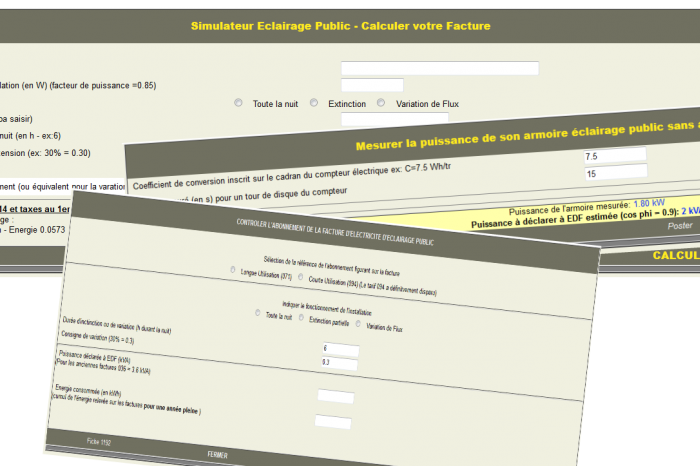Click the empty Puissance déclarée à EDF field
This screenshot has height=466, width=700.
(336, 396)
